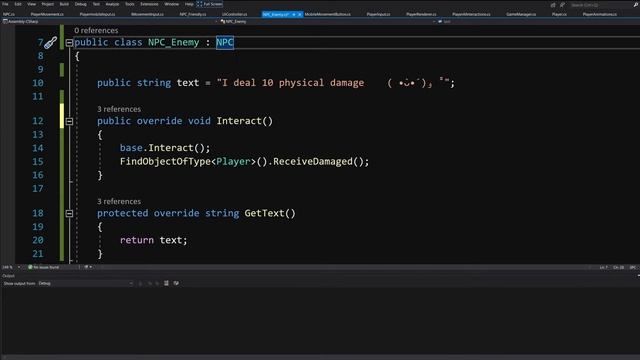Open the Test menu
Viewport: 640px width, 360px height.
96,4
